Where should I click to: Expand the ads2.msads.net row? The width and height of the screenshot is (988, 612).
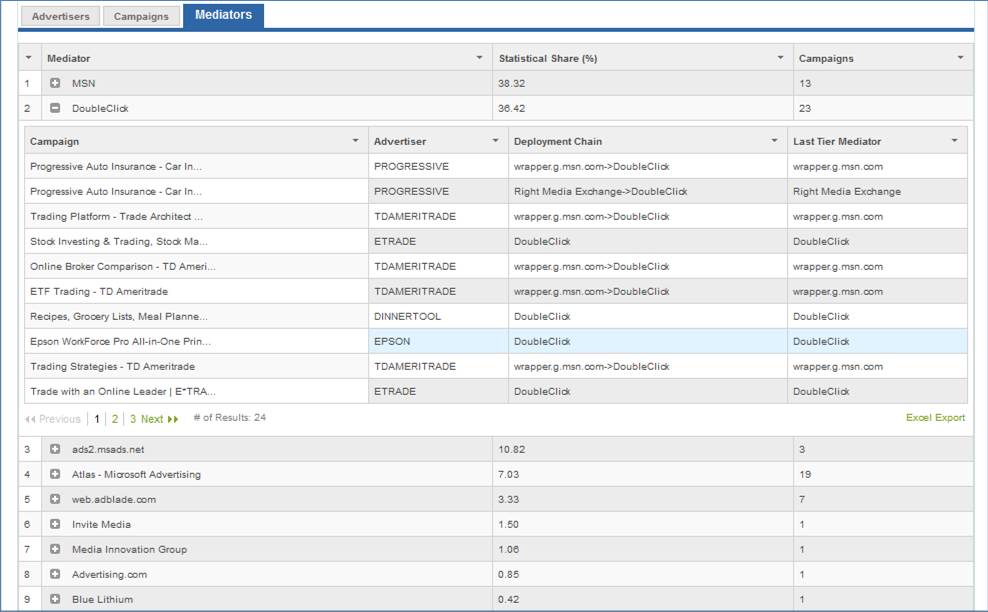point(55,450)
